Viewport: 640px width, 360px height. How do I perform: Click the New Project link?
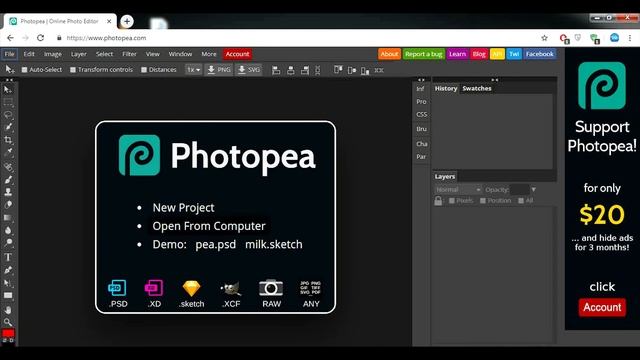coord(183,207)
